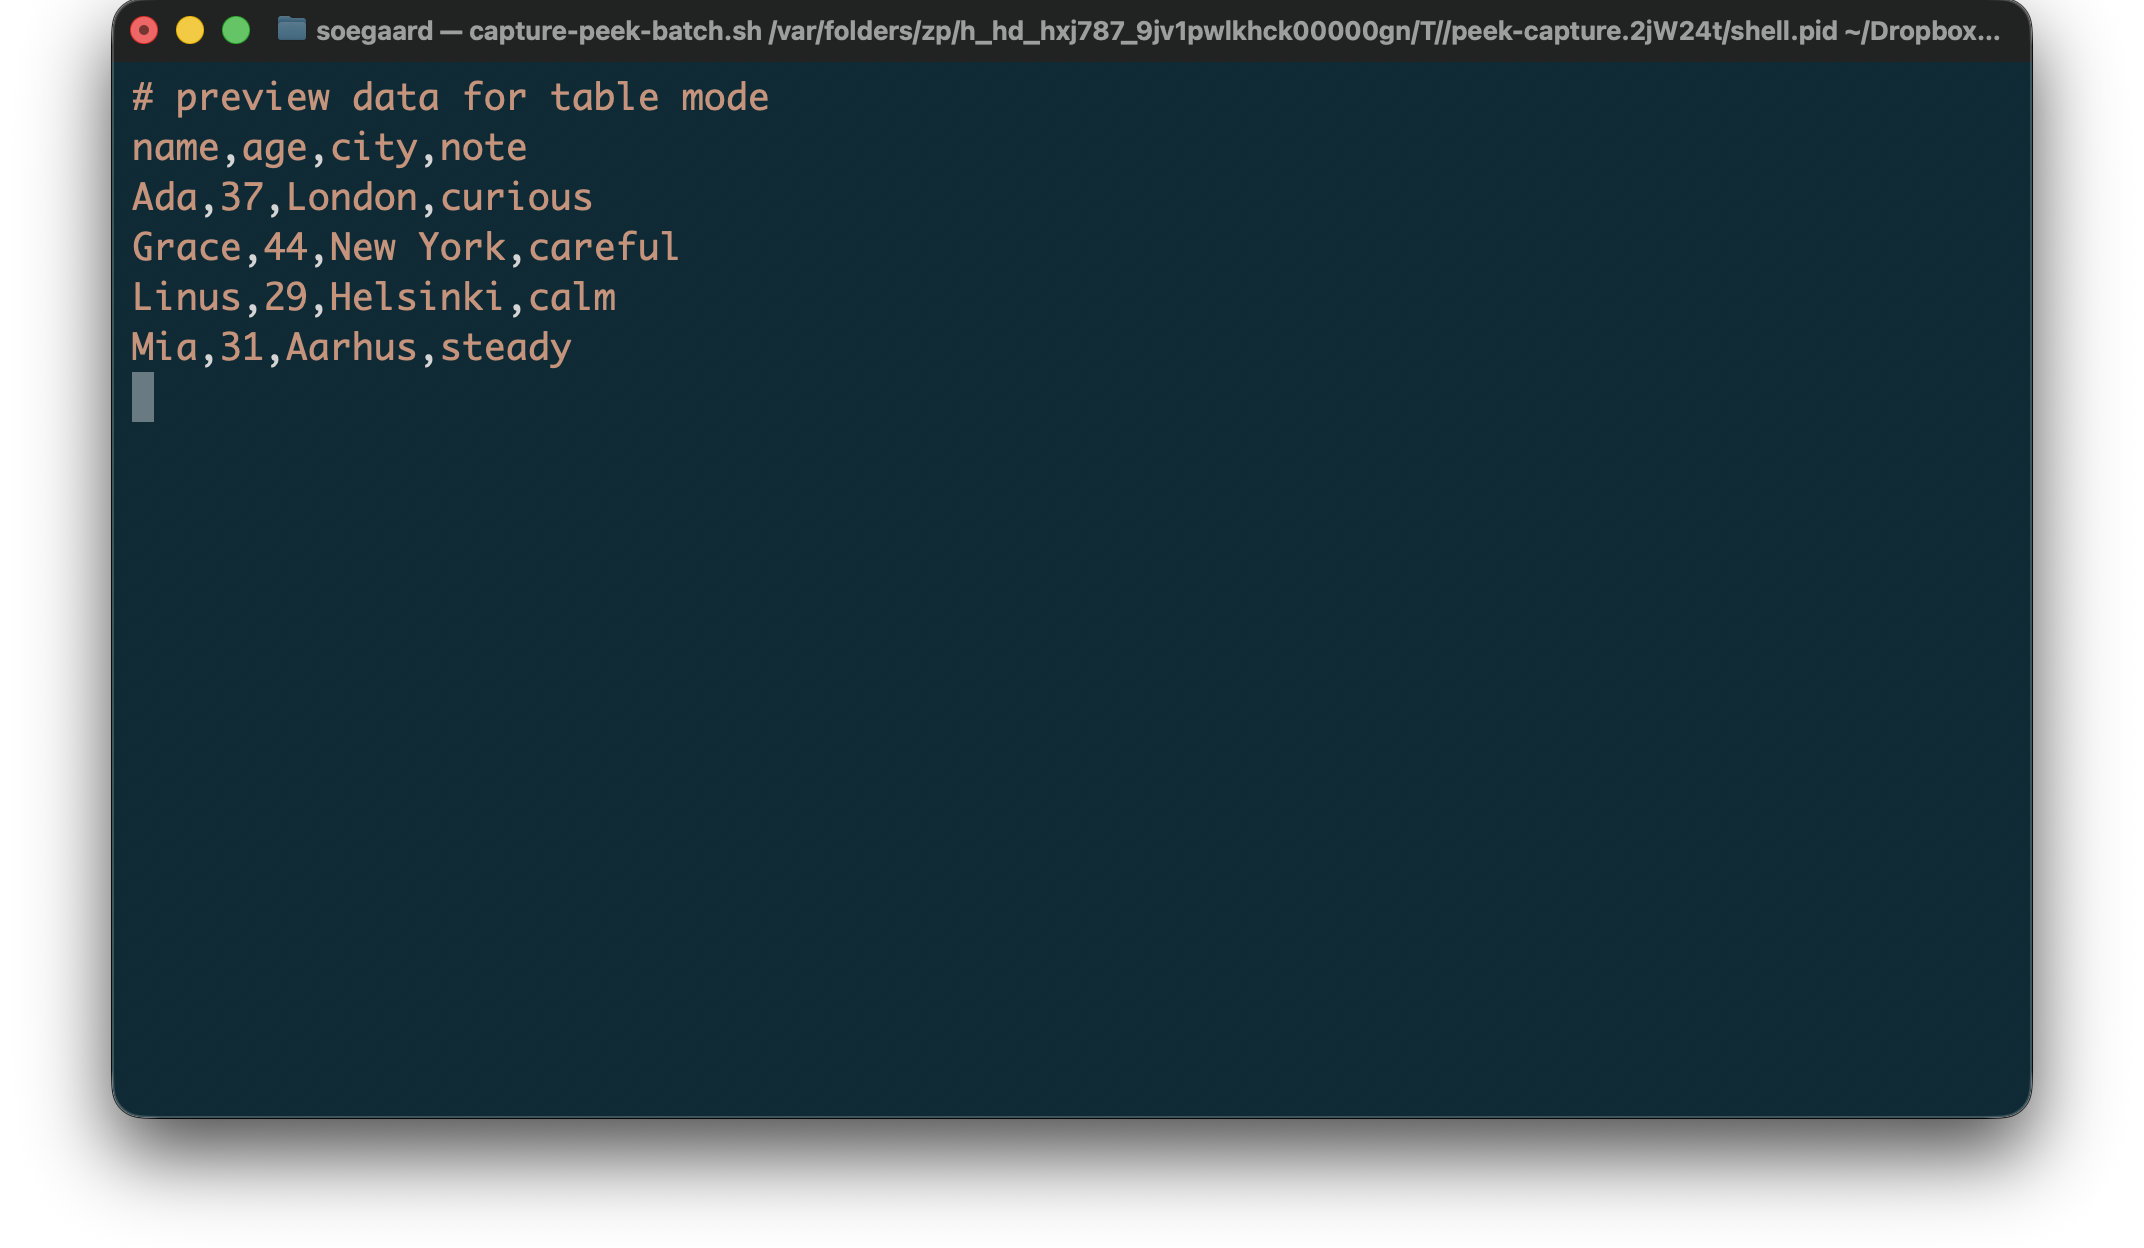Viewport: 2144px width, 1248px height.
Task: Click the window title text capture-peek-batch.sh
Action: click(614, 31)
